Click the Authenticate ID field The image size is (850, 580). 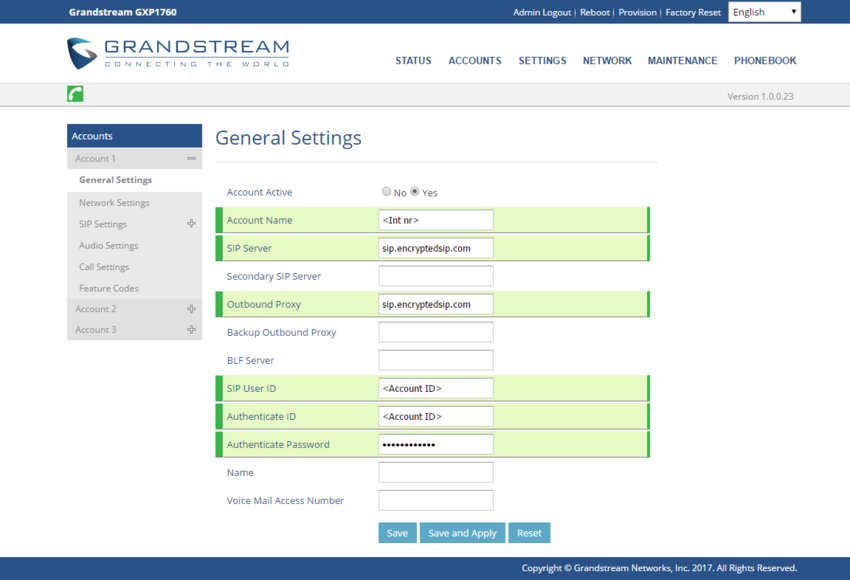pyautogui.click(x=436, y=416)
